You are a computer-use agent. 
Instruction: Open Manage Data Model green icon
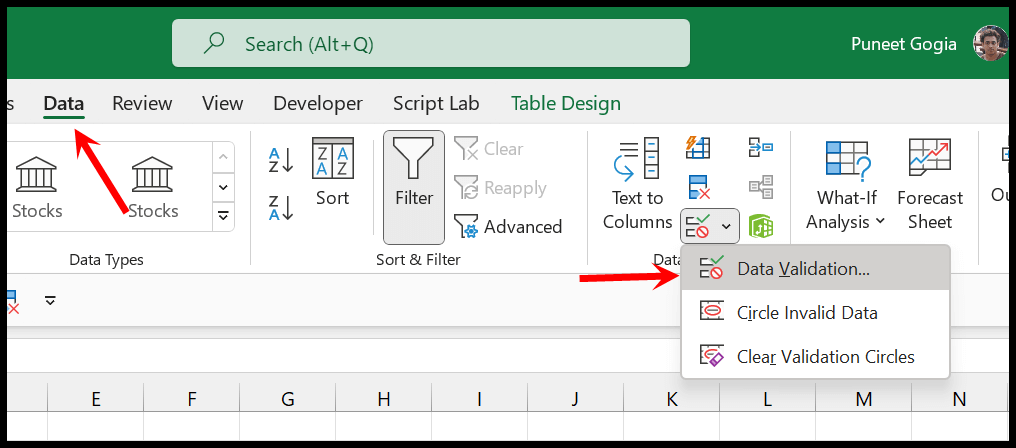tap(761, 226)
